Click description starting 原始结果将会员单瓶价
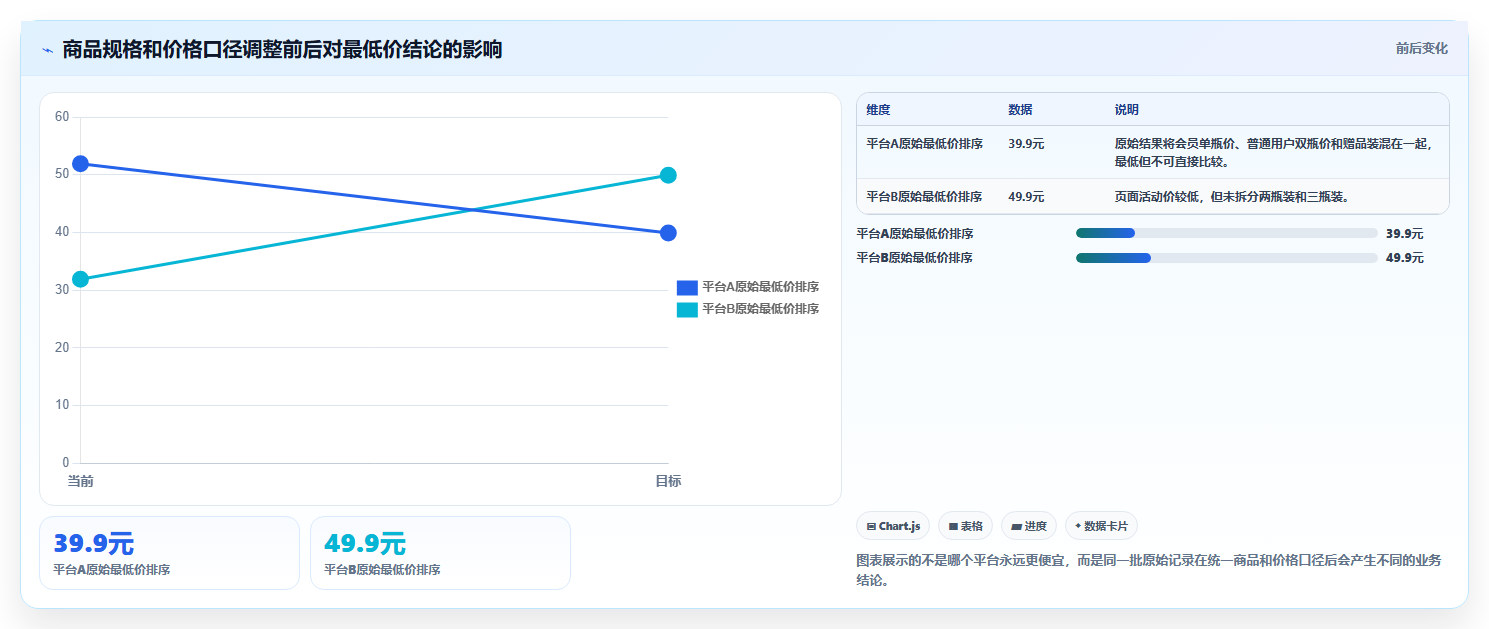 pyautogui.click(x=1274, y=152)
